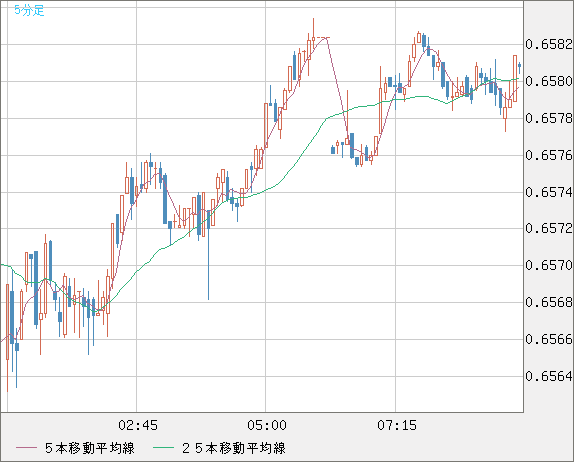Click the purple legend line for 5本移動平均線
The height and width of the screenshot is (462, 574).
[x=26, y=448]
